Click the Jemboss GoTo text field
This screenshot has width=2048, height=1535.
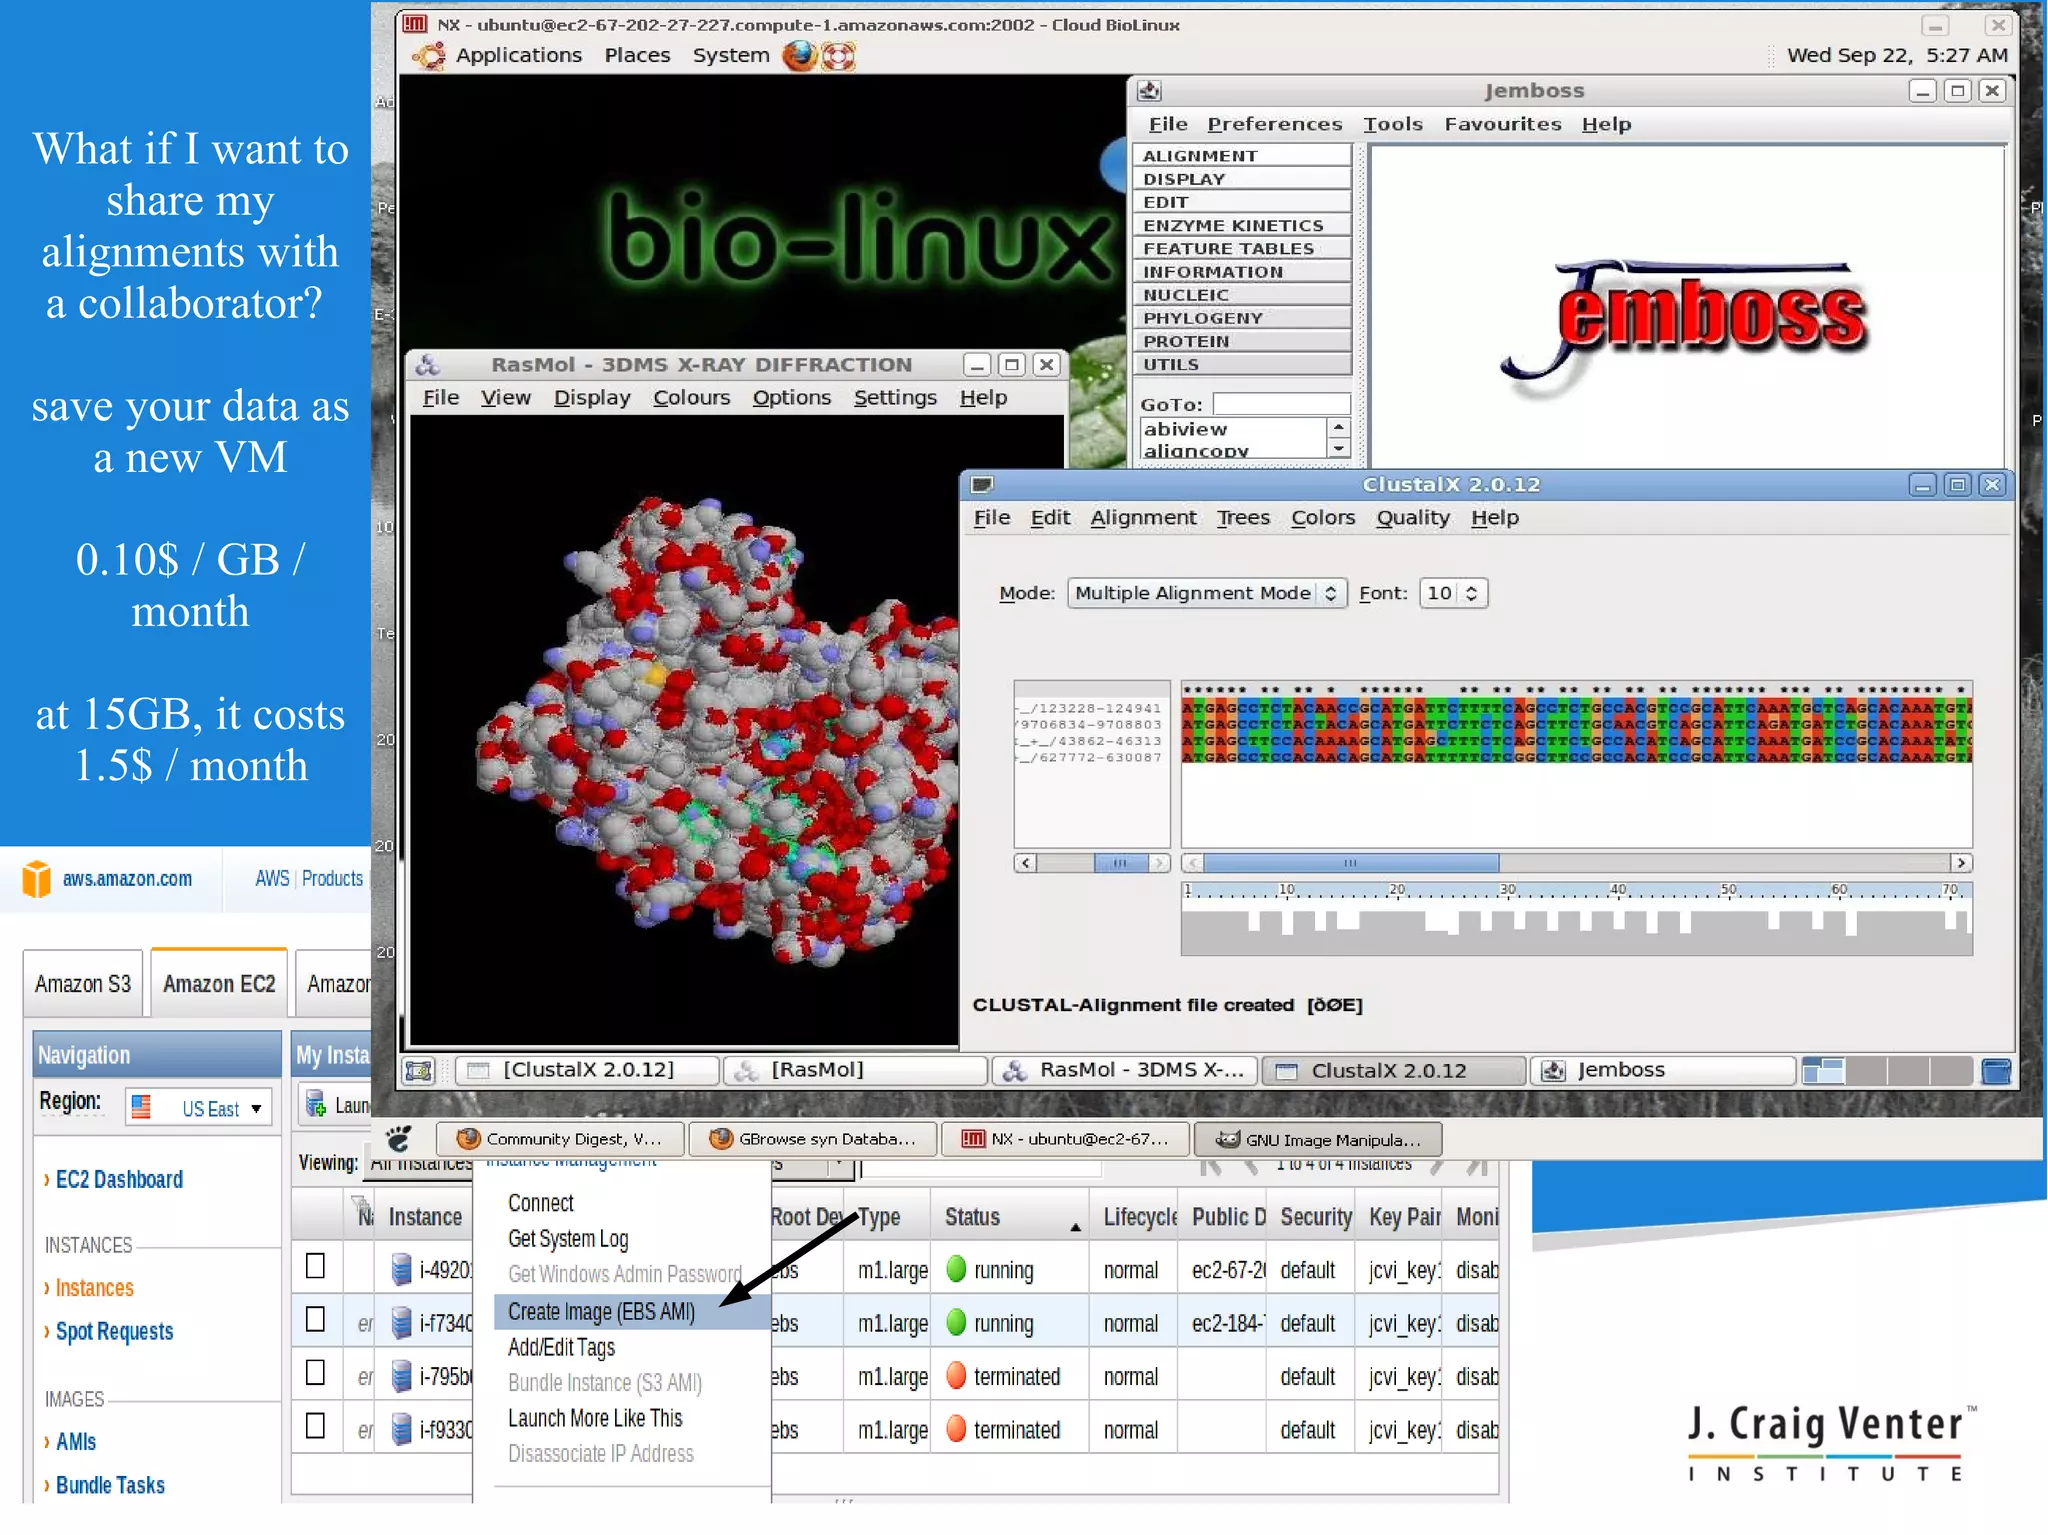[x=1281, y=404]
